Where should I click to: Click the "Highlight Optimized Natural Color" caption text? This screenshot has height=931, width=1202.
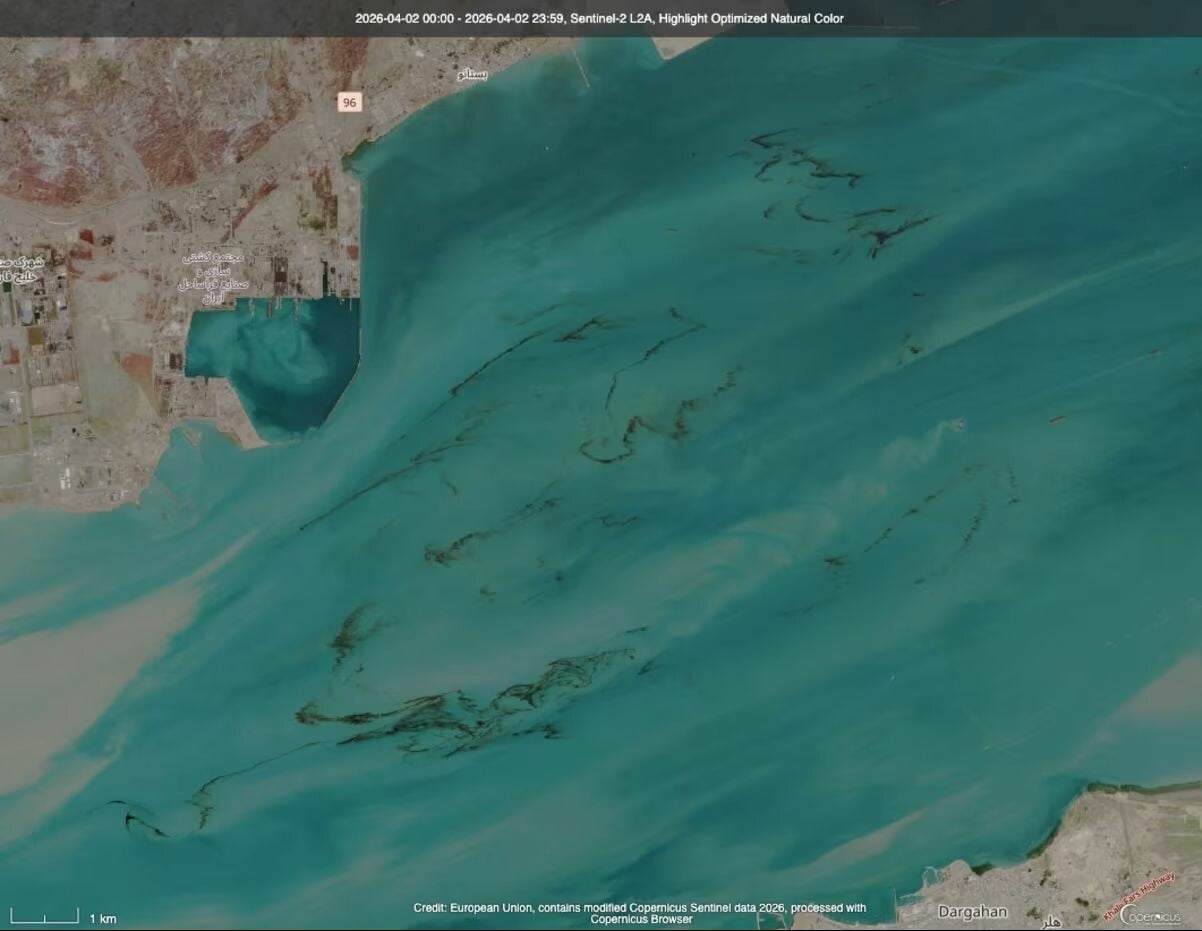pos(751,18)
